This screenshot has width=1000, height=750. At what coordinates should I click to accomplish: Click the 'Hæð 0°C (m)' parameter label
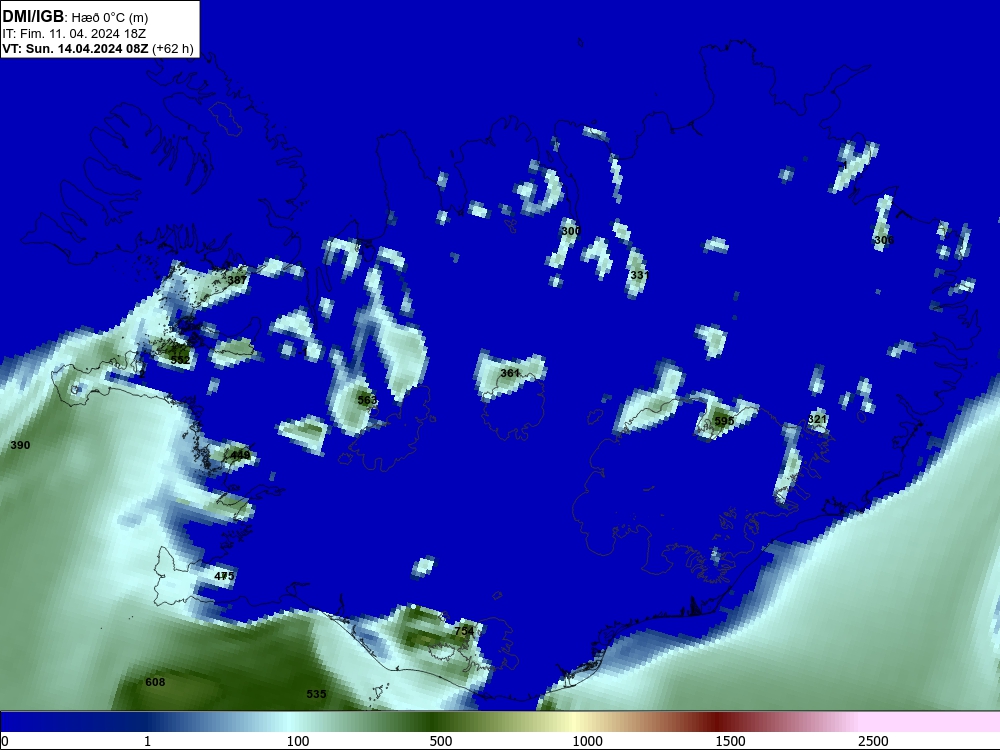(x=110, y=17)
